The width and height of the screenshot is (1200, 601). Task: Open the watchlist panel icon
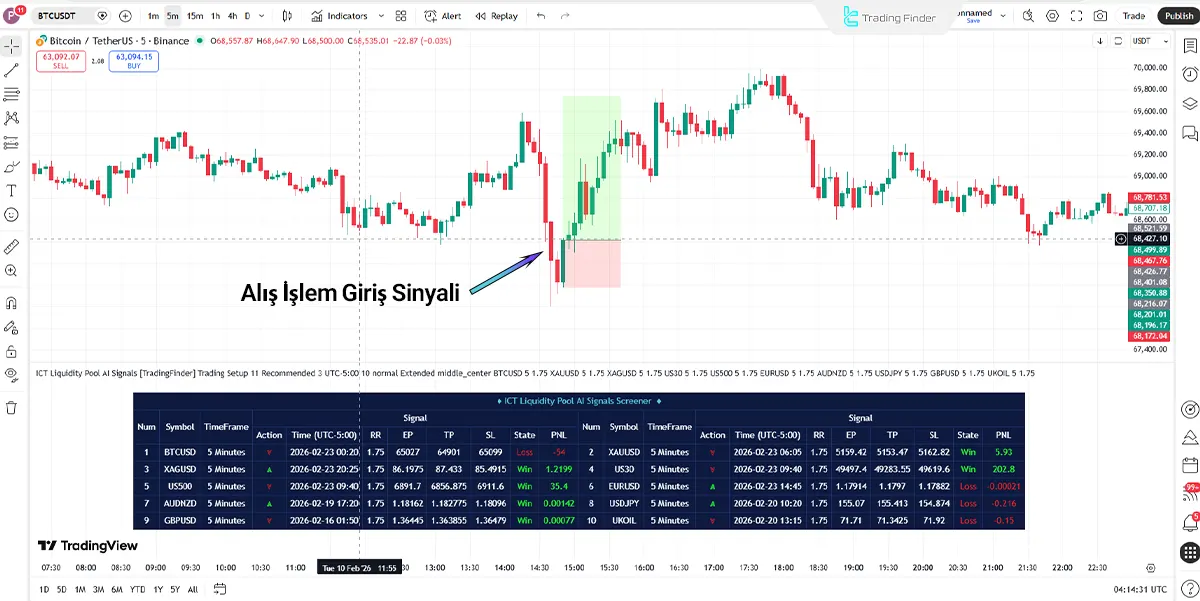tap(1190, 46)
